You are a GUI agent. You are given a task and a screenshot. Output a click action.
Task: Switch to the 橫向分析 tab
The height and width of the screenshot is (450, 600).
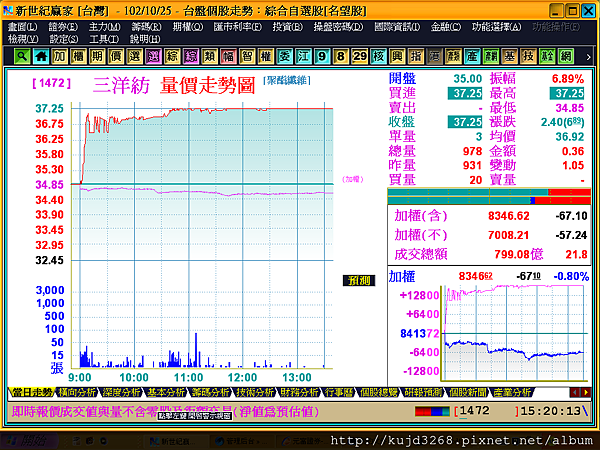coord(76,392)
